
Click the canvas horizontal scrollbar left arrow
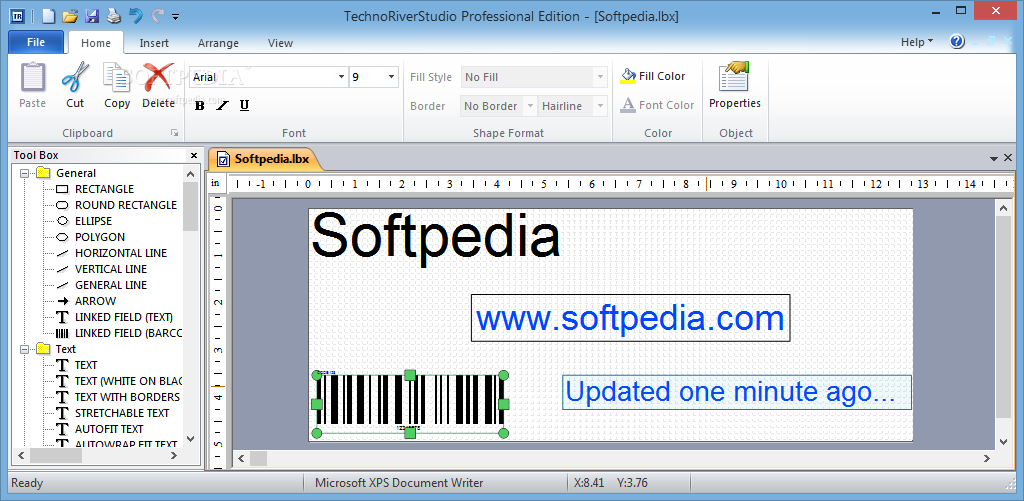tap(241, 459)
